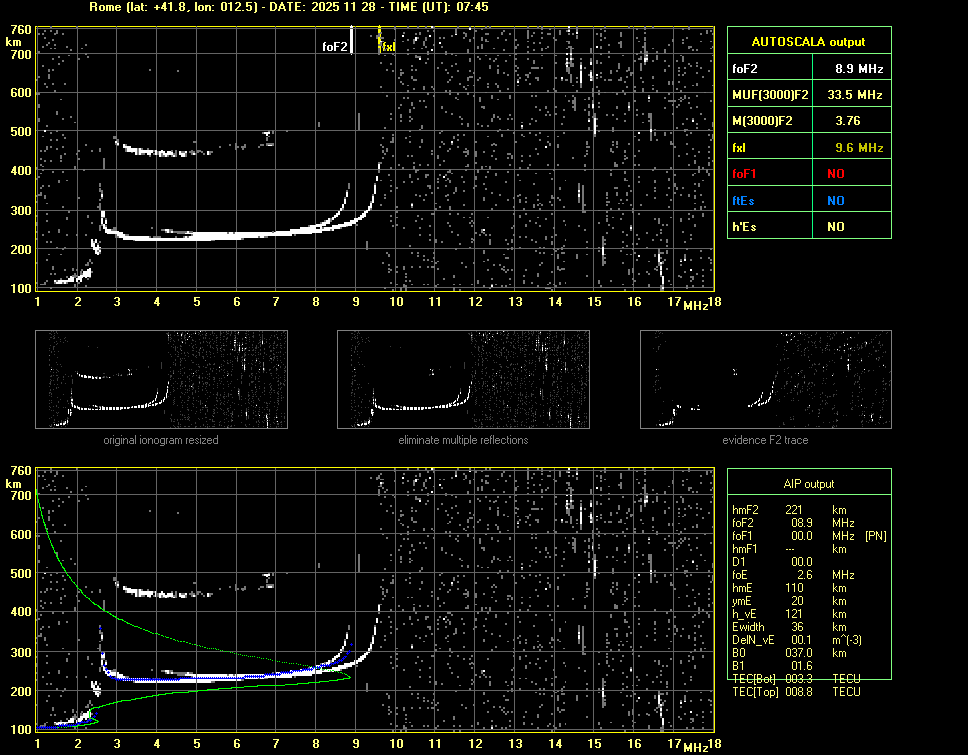
Task: Click the white foF2 marker label on upper ionogram
Action: click(335, 46)
